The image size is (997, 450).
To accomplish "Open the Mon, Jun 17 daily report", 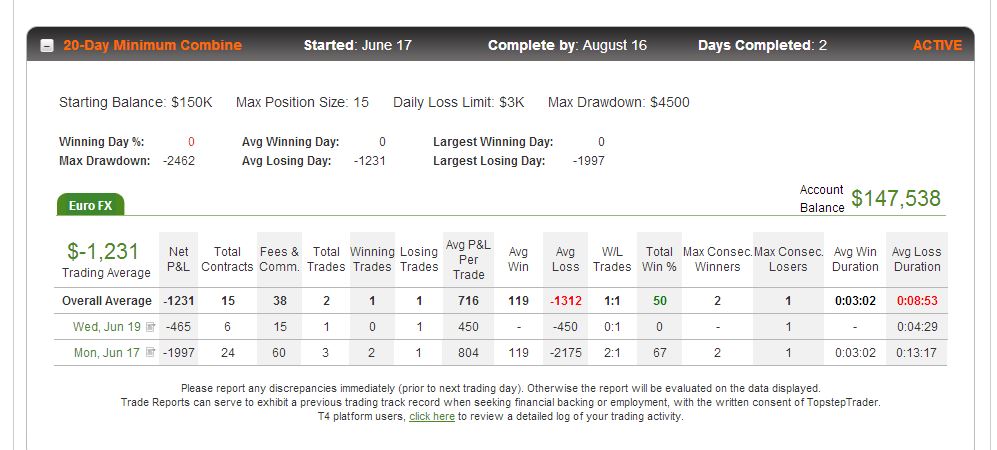I will (x=107, y=352).
